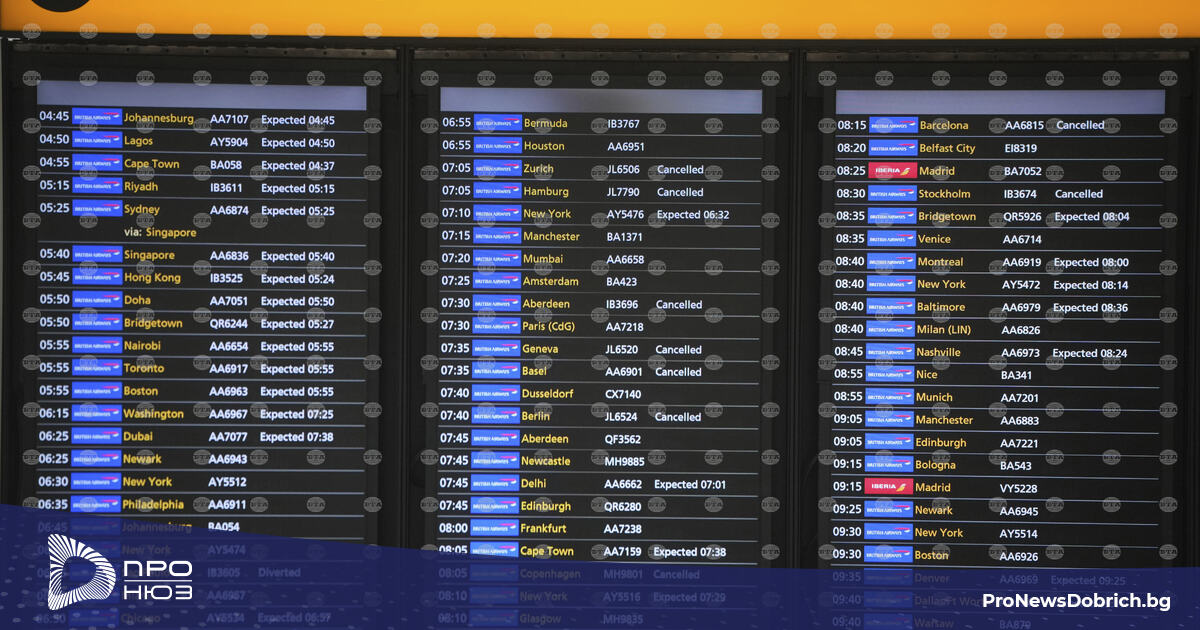
Task: Select the Expected 07:01 status for Delhi
Action: coord(690,484)
